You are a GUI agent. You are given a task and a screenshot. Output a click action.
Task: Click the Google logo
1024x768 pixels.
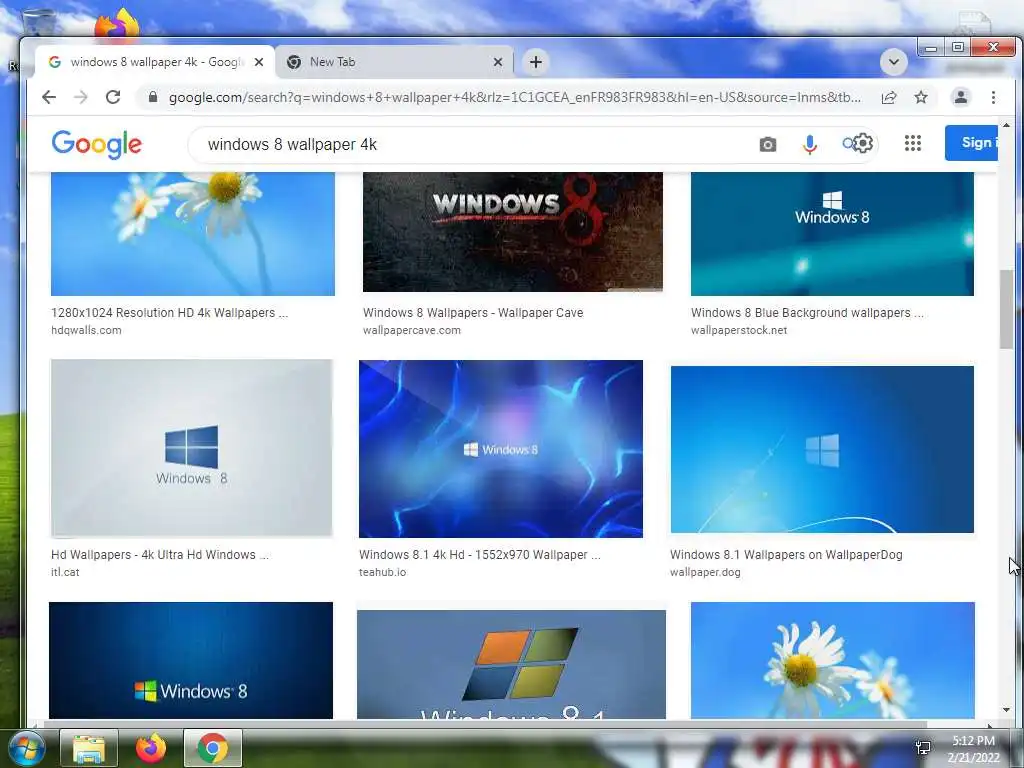97,144
